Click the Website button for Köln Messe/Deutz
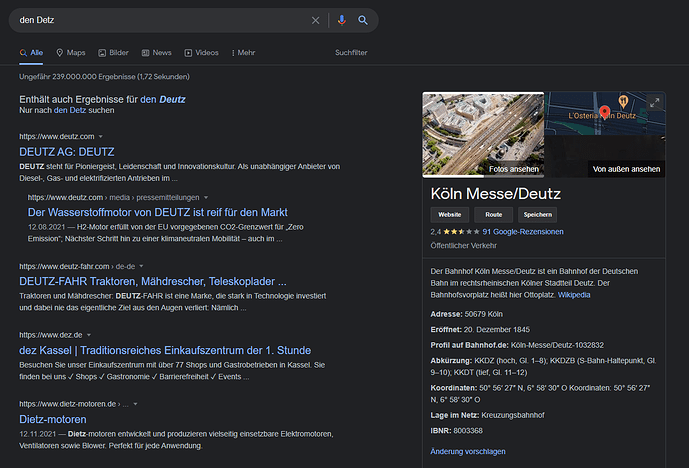 [x=449, y=214]
